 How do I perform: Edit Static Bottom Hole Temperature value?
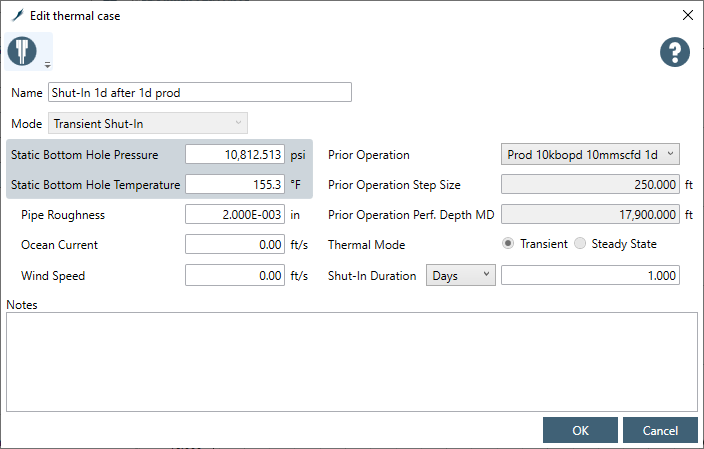point(235,185)
